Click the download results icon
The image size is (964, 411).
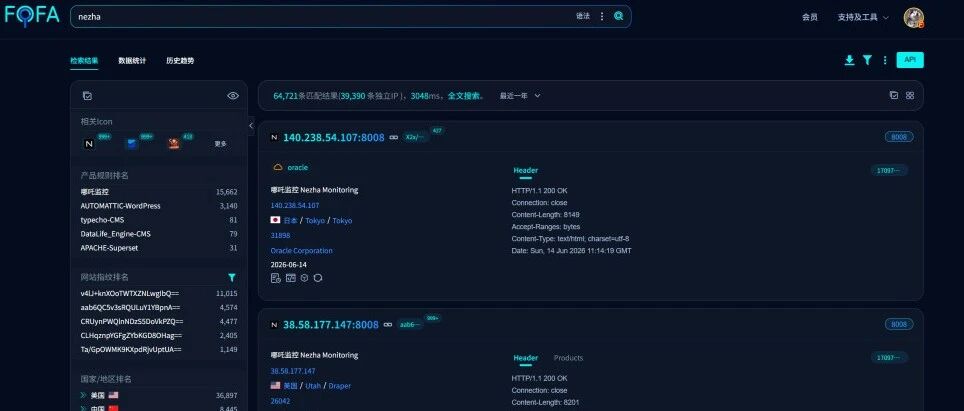click(849, 60)
